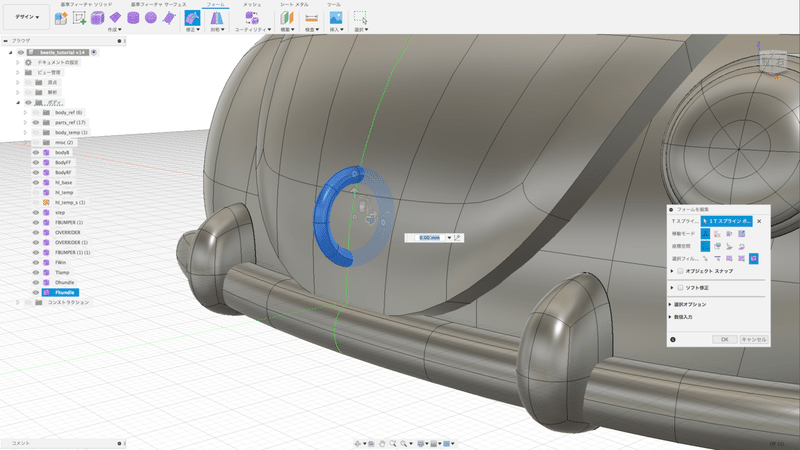
Task: Choose translation transform mode icon
Action: pyautogui.click(x=717, y=234)
